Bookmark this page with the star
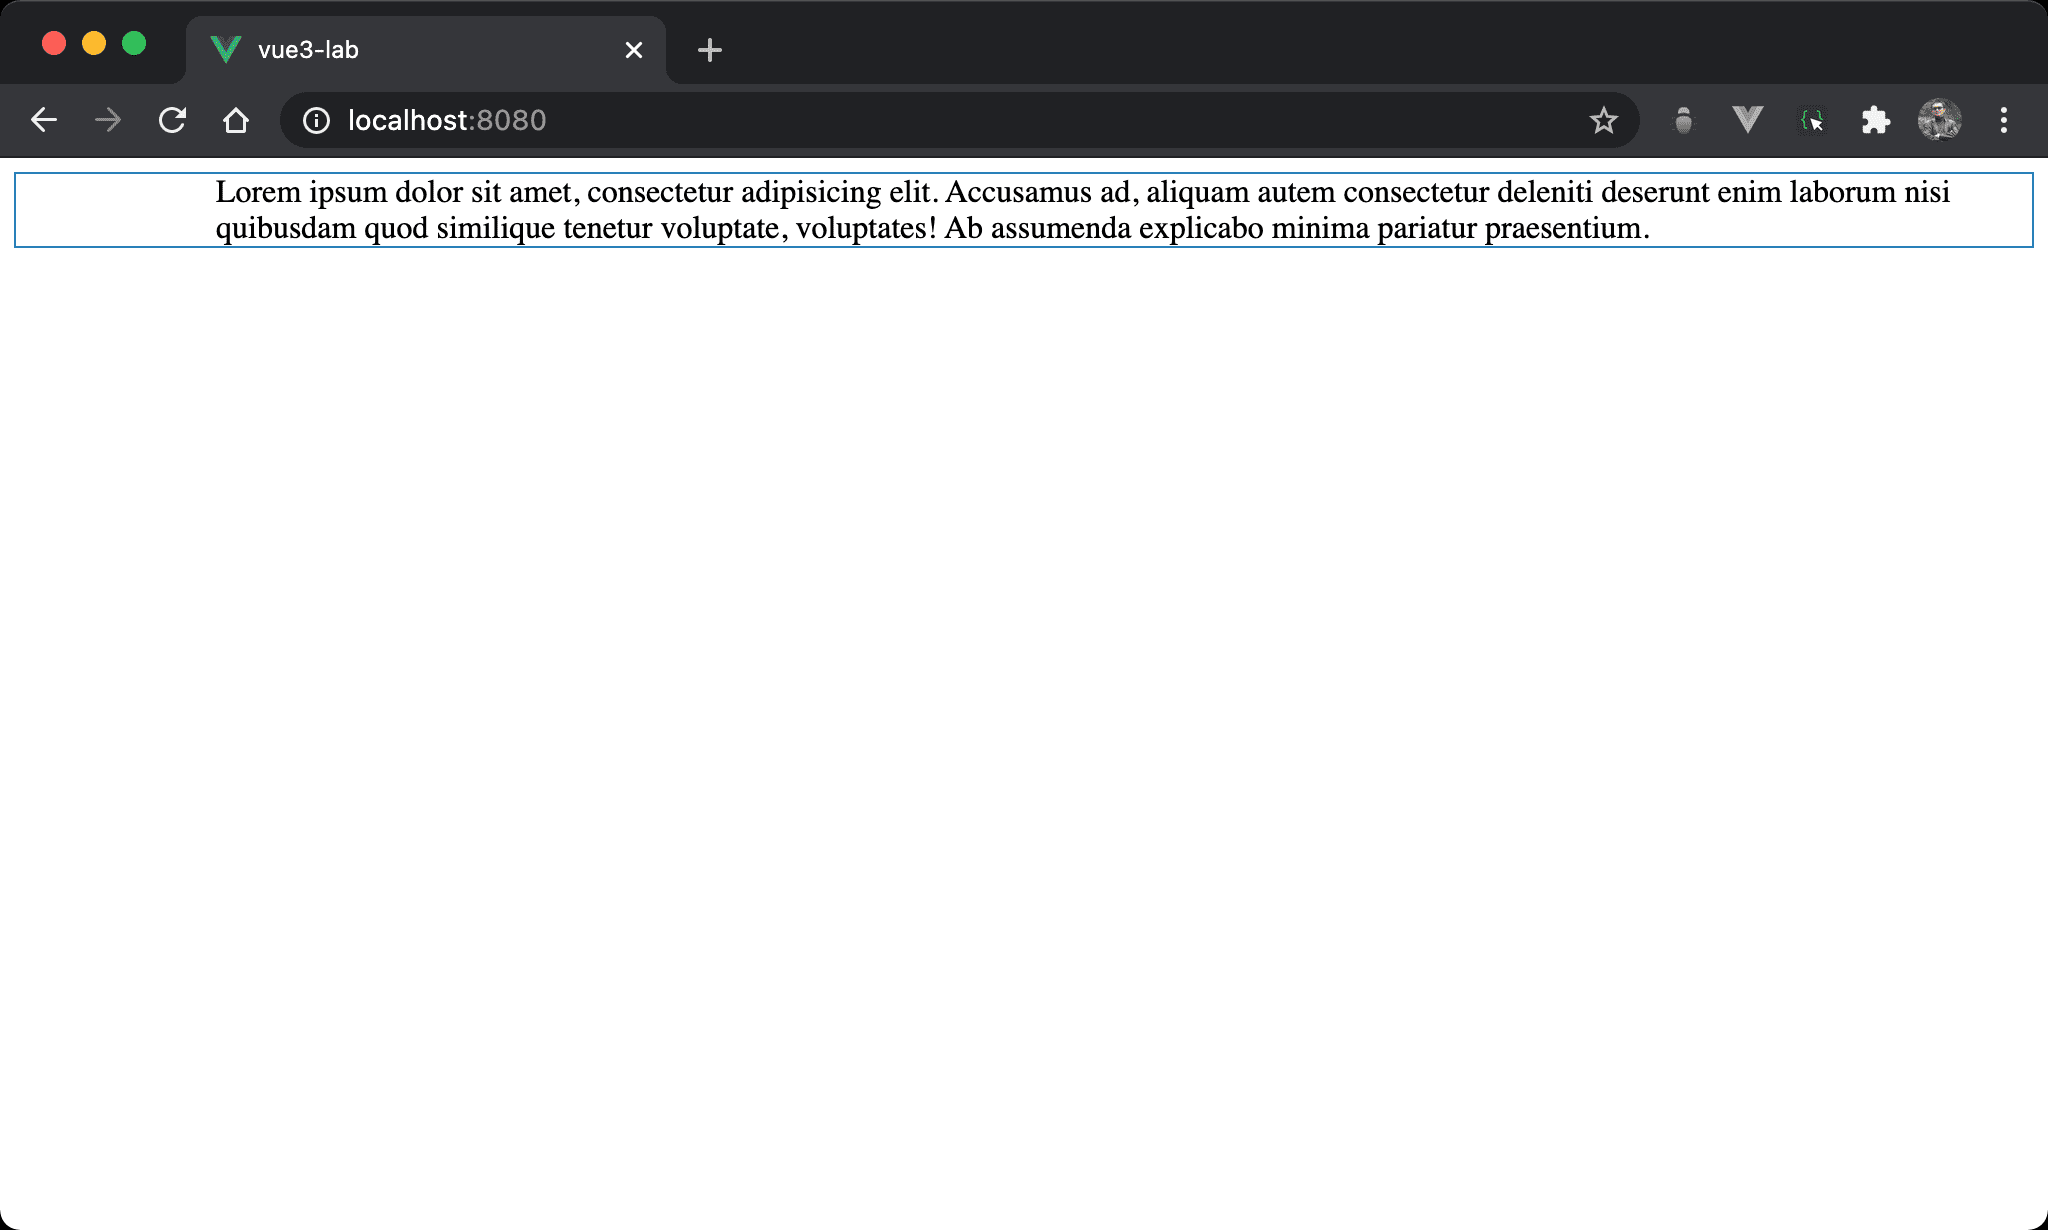 pyautogui.click(x=1603, y=121)
